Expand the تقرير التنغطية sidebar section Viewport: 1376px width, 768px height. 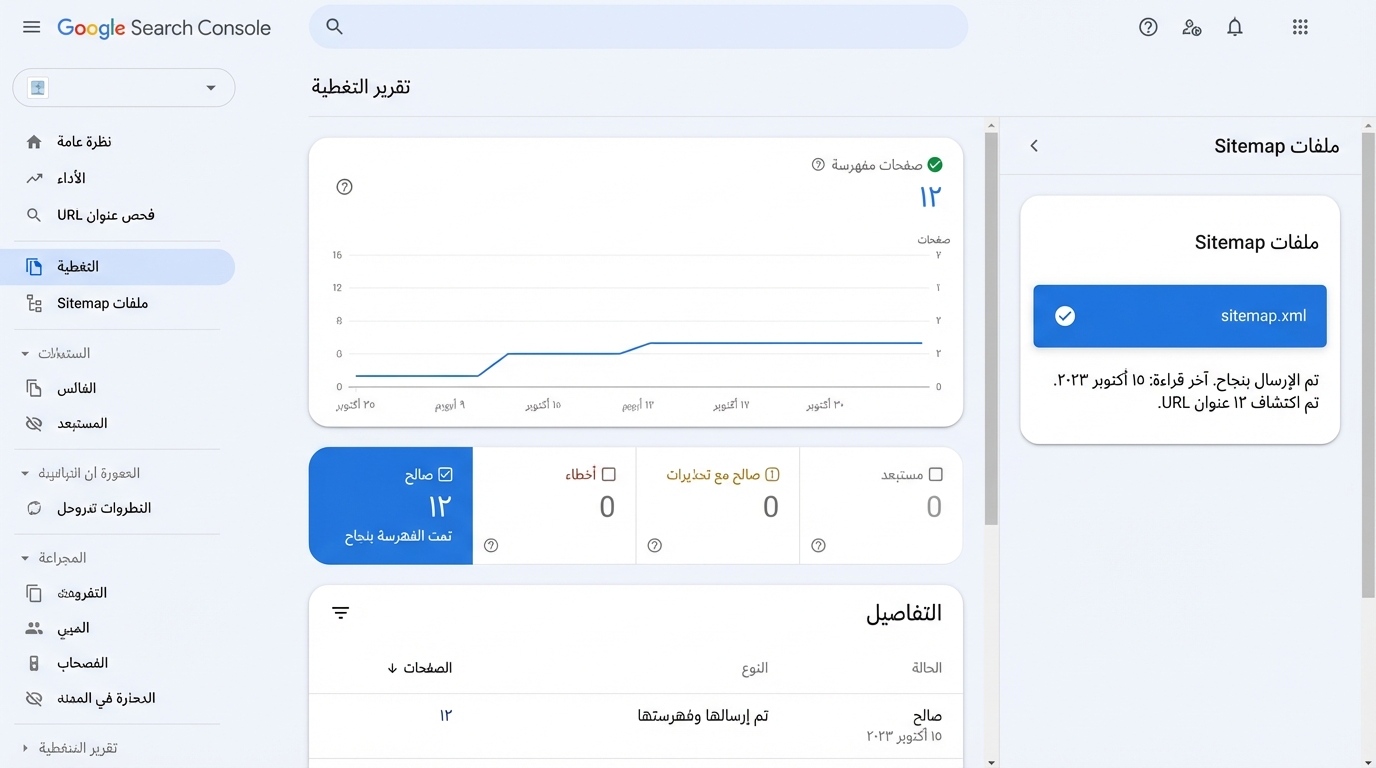pyautogui.click(x=25, y=748)
